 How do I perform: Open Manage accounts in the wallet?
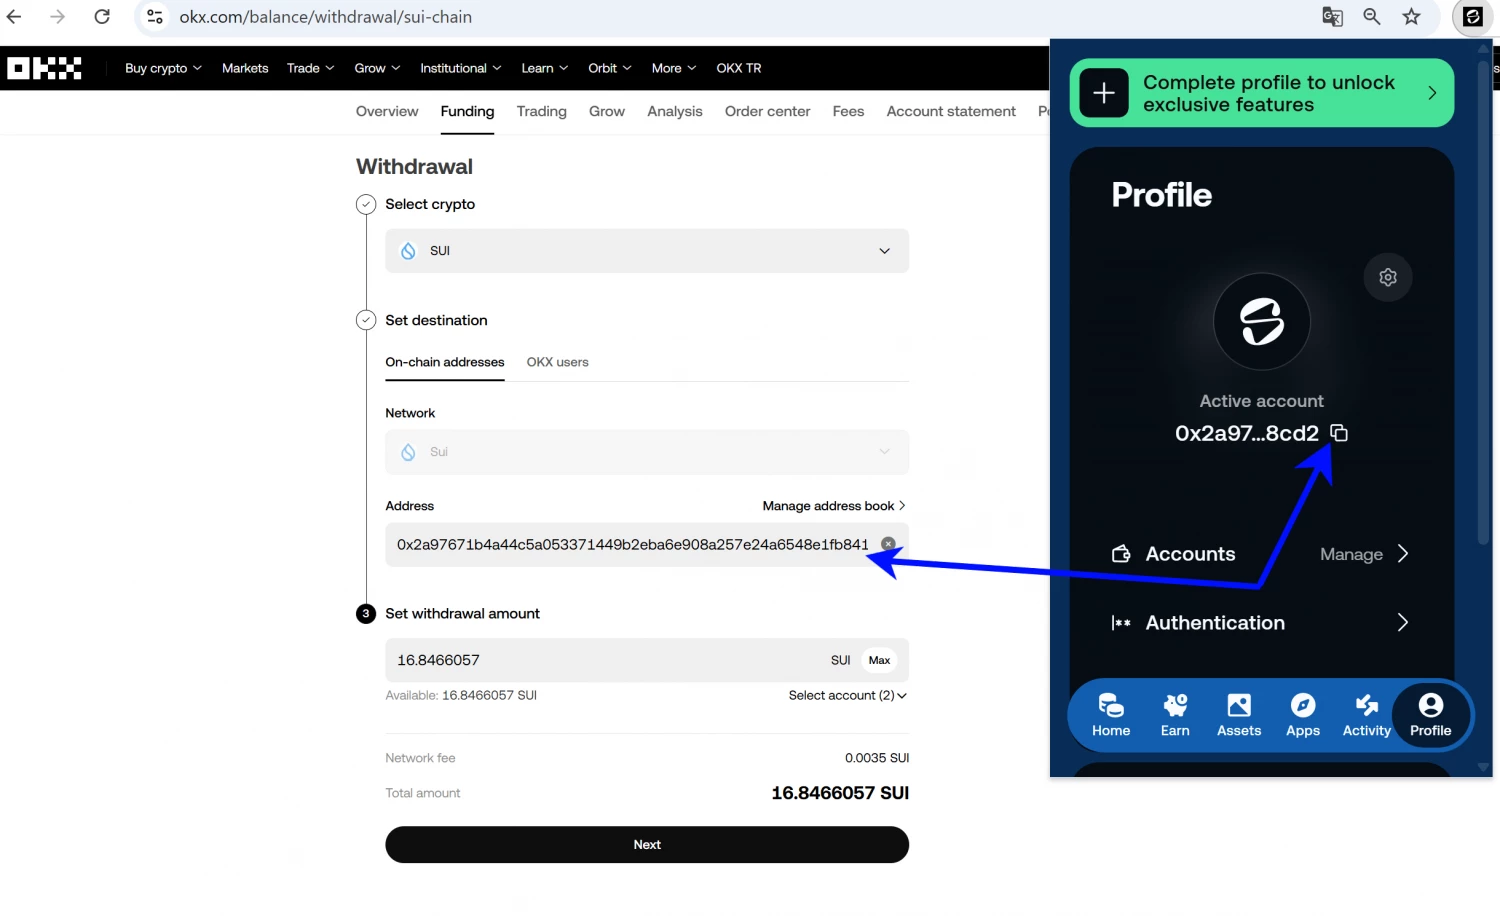pyautogui.click(x=1364, y=554)
